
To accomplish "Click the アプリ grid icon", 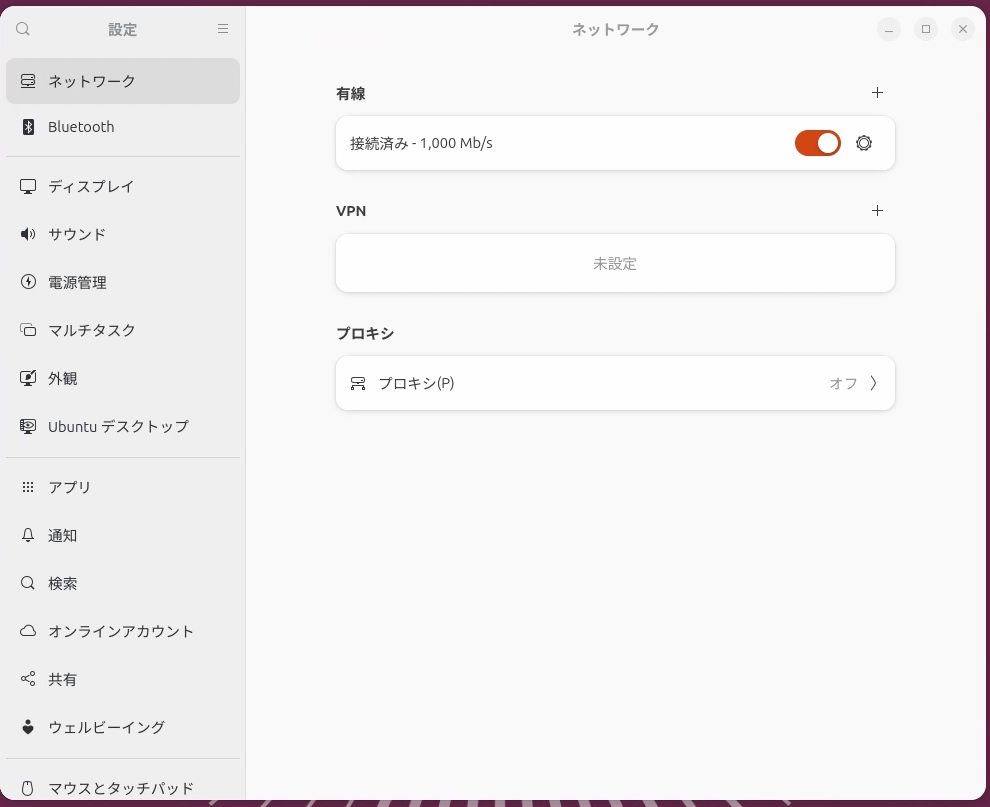I will click(x=28, y=487).
